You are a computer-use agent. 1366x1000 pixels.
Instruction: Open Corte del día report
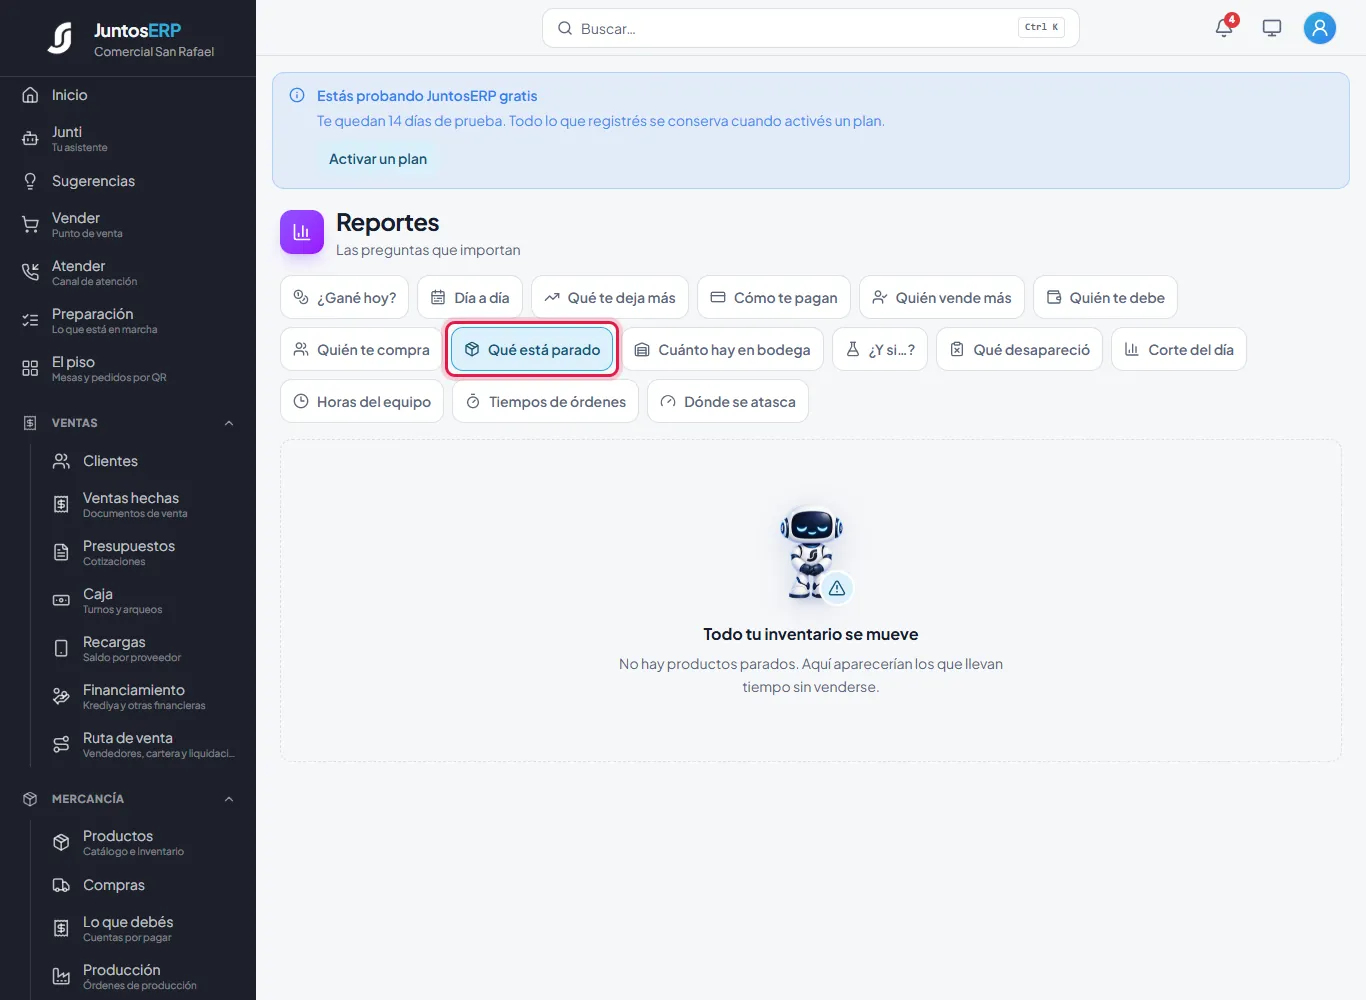(1179, 349)
